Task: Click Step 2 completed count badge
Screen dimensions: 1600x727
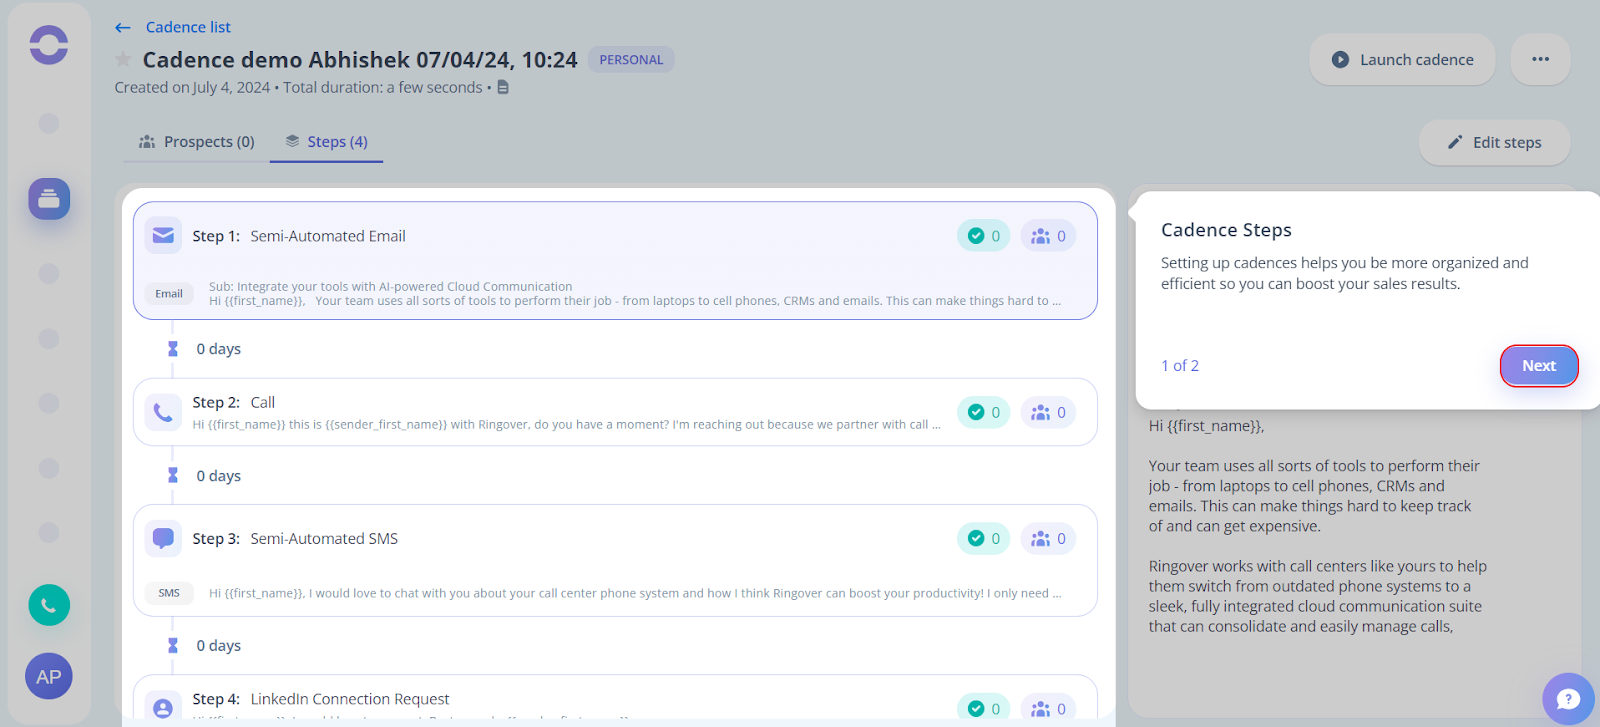Action: coord(983,412)
